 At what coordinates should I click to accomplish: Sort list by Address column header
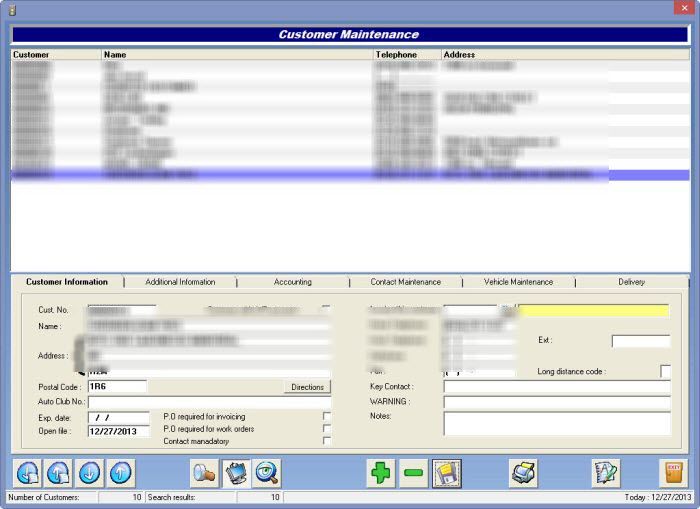click(x=566, y=54)
